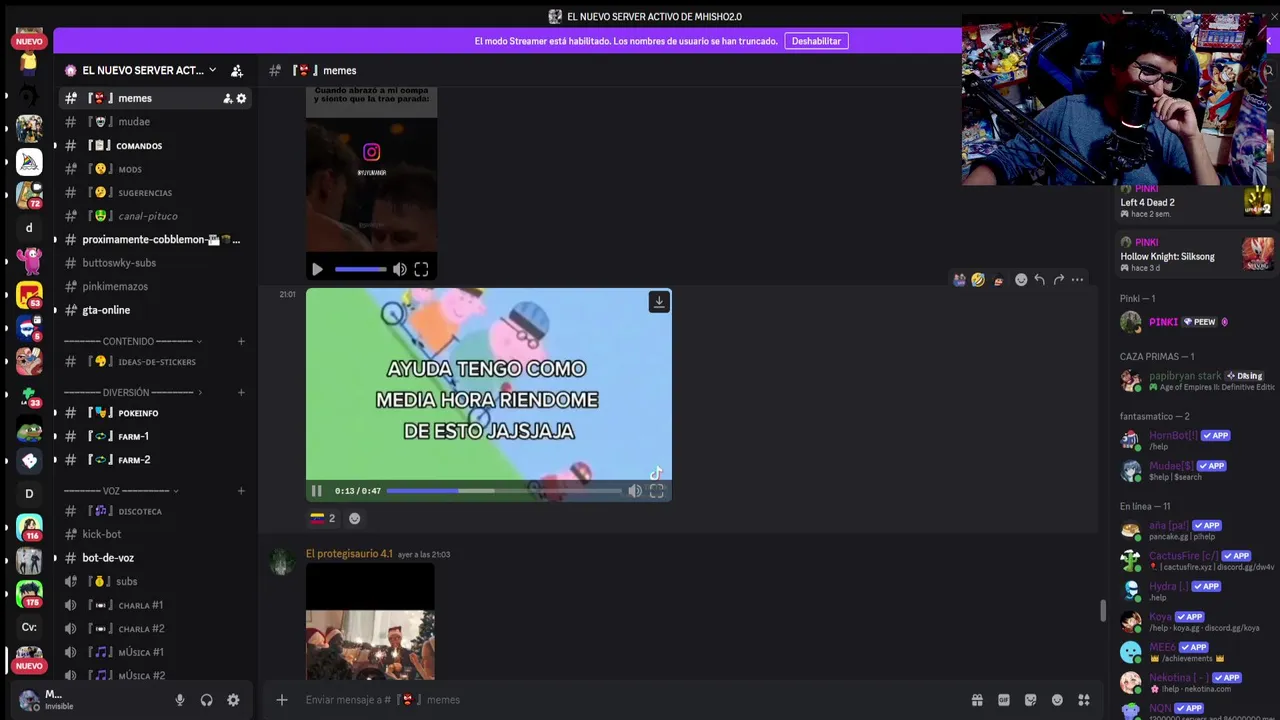Image resolution: width=1280 pixels, height=720 pixels.
Task: Attach a file with plus icon
Action: point(282,700)
